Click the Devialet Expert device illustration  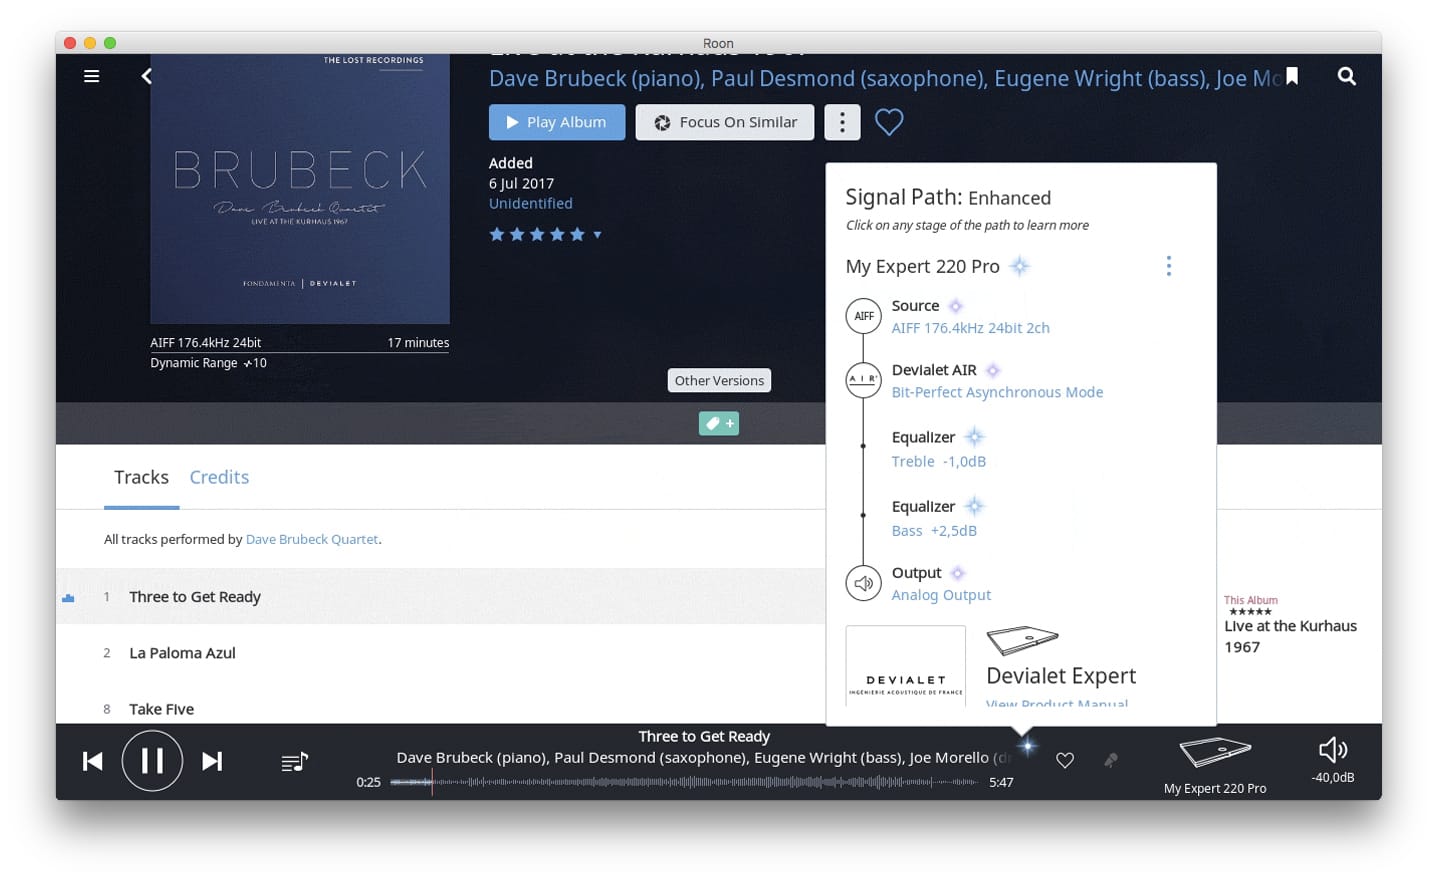1022,640
